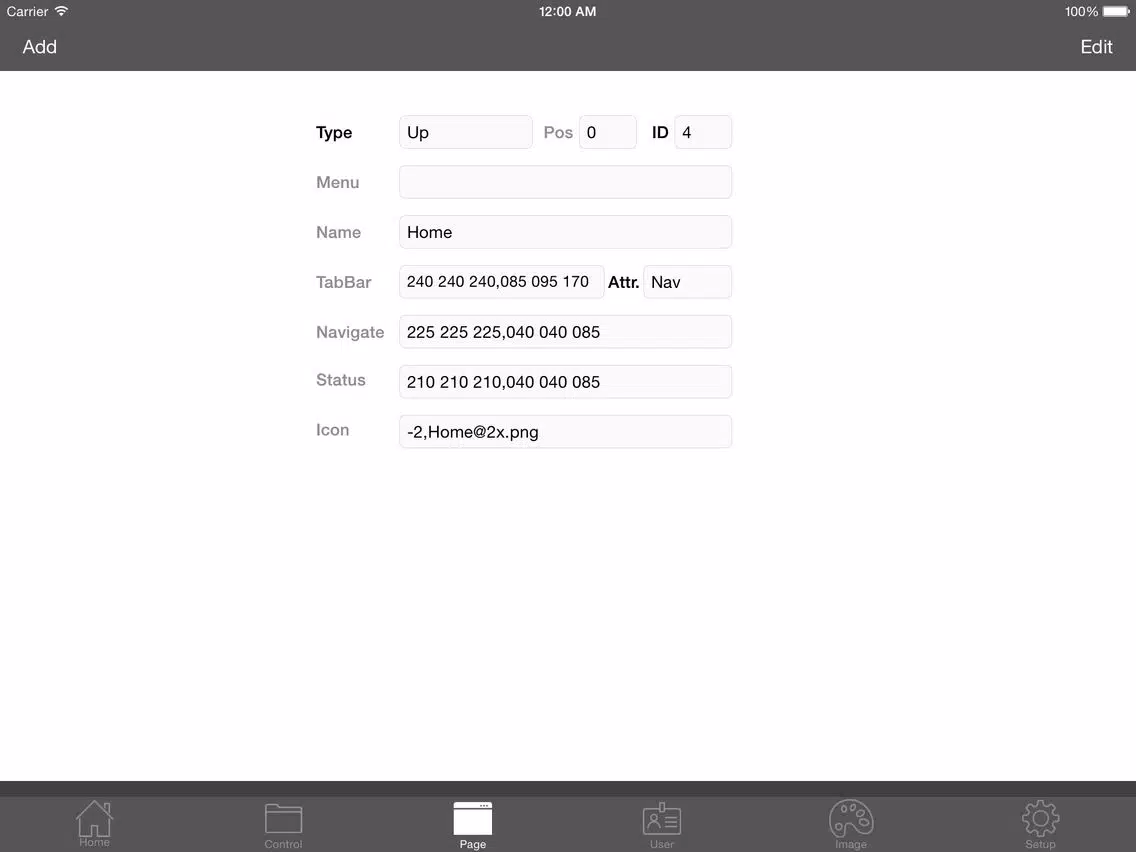1136x852 pixels.
Task: Tap the Edit button
Action: 1096,47
